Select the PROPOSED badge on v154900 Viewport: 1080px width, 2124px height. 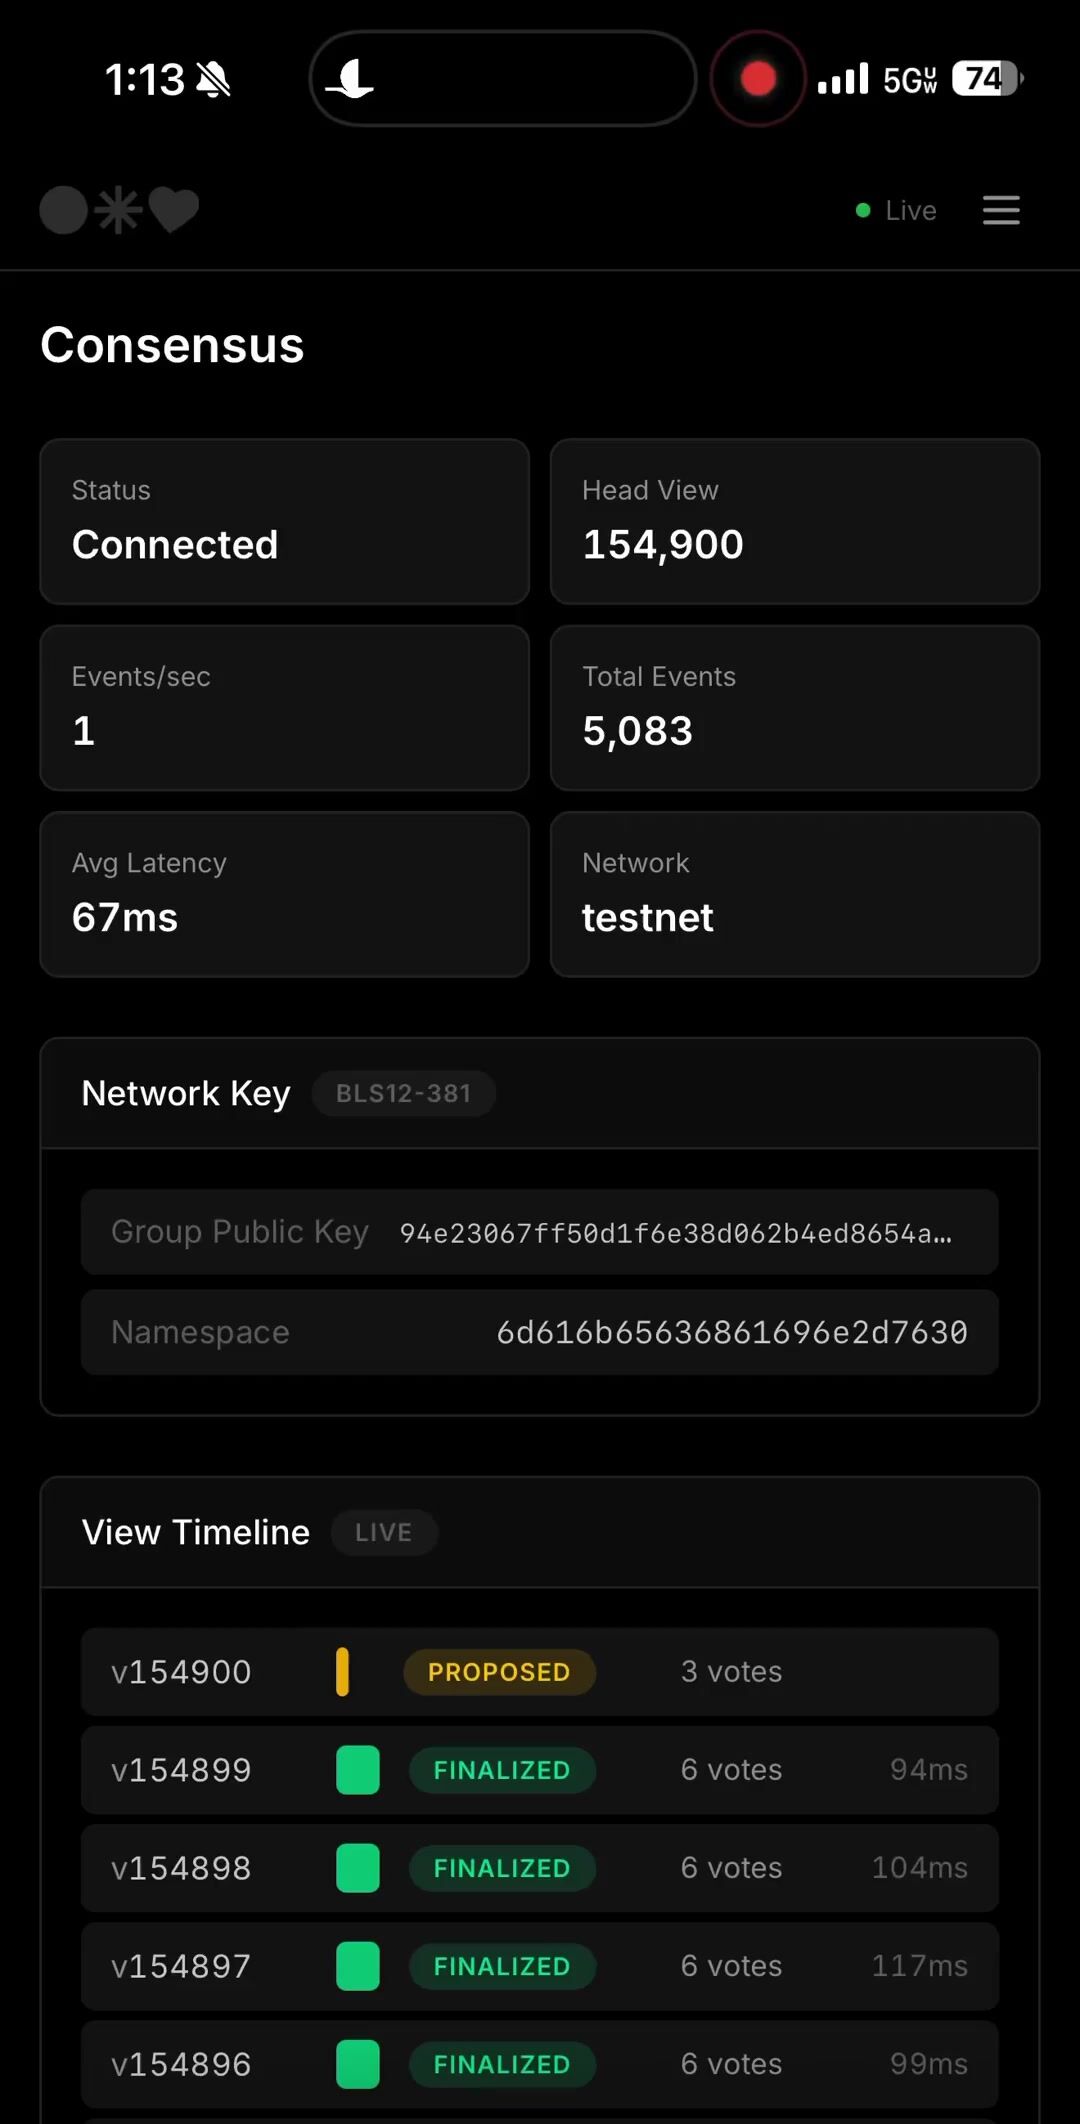(x=499, y=1672)
